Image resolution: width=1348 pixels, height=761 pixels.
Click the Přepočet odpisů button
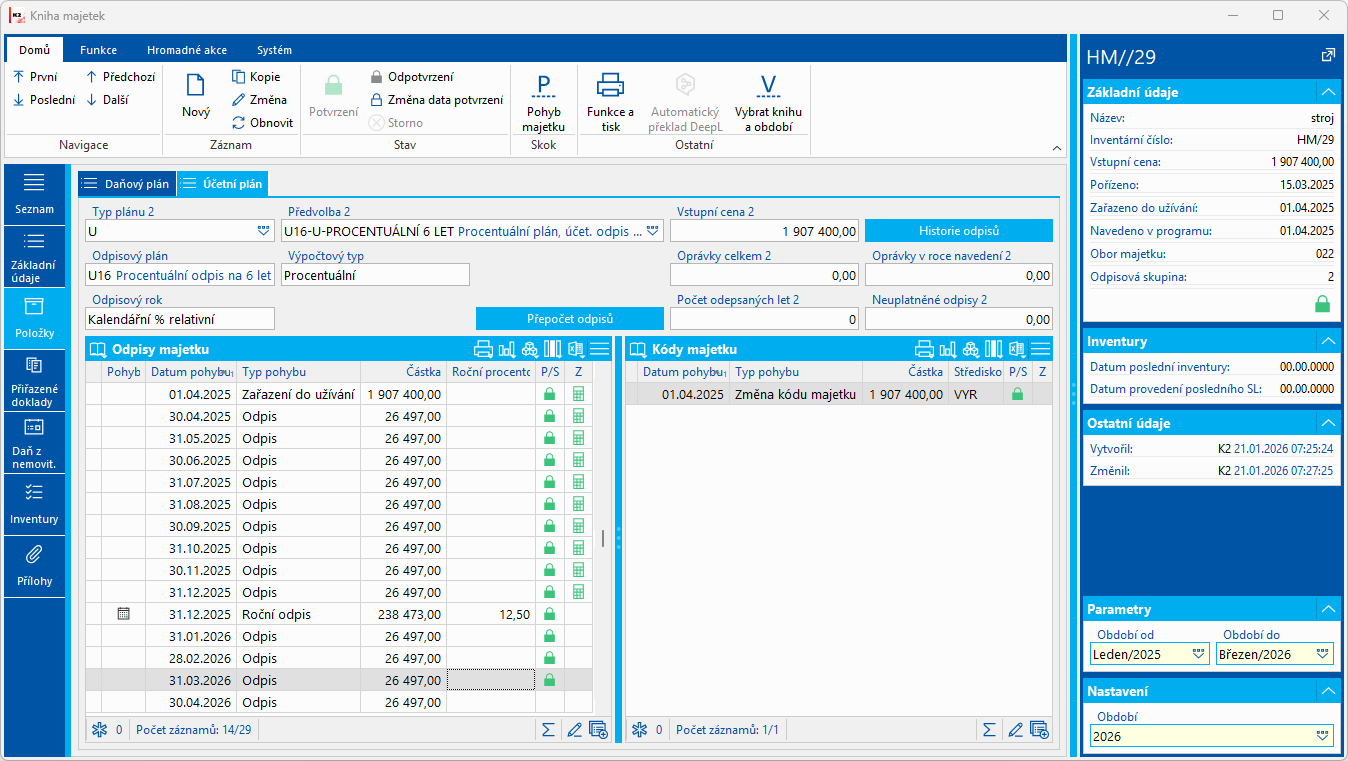pyautogui.click(x=570, y=318)
